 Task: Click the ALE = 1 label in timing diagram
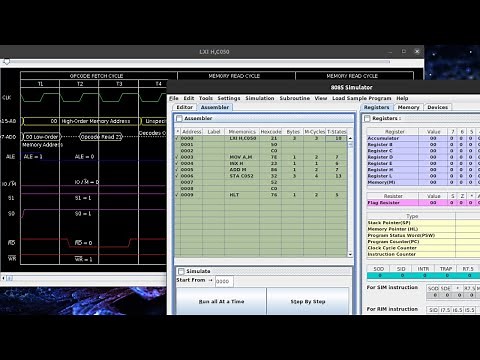(x=33, y=157)
